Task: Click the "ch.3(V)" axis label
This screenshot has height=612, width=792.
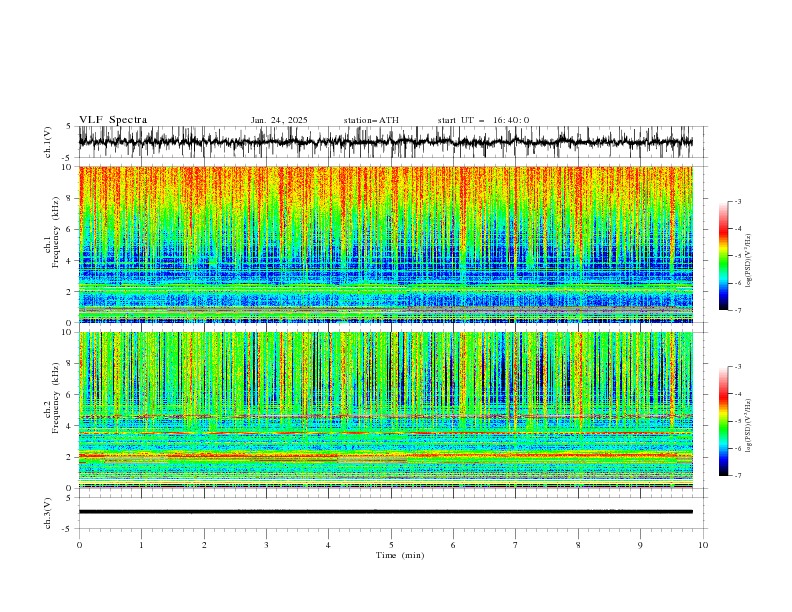Action: [48, 513]
